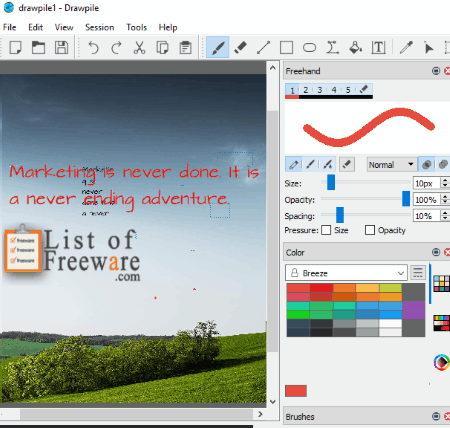
Task: Select the Freehand brush tool
Action: tap(217, 47)
